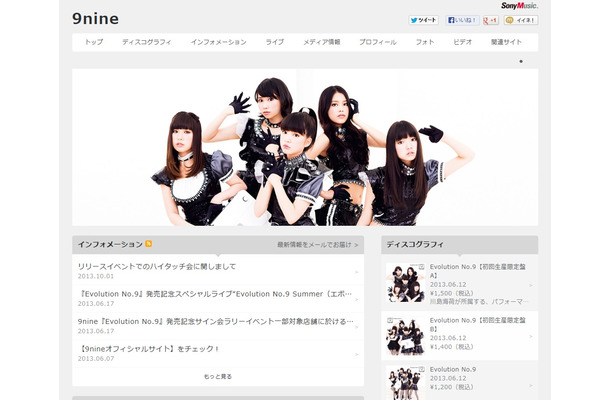This screenshot has height=400, width=610.
Task: Open news 発売記念サイン会ラリーイベント
Action: point(216,321)
